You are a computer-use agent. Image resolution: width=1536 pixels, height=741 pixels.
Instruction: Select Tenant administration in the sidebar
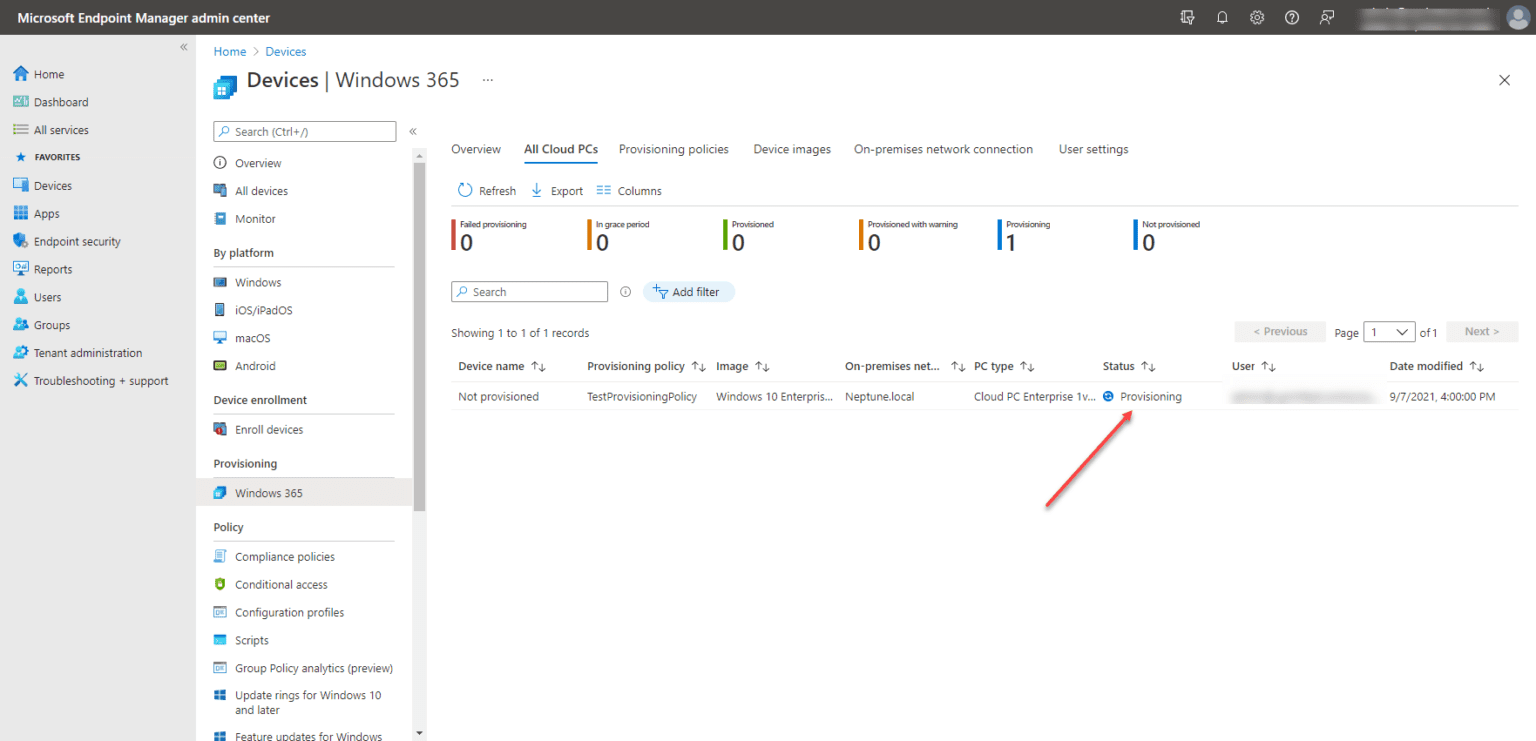click(x=87, y=352)
